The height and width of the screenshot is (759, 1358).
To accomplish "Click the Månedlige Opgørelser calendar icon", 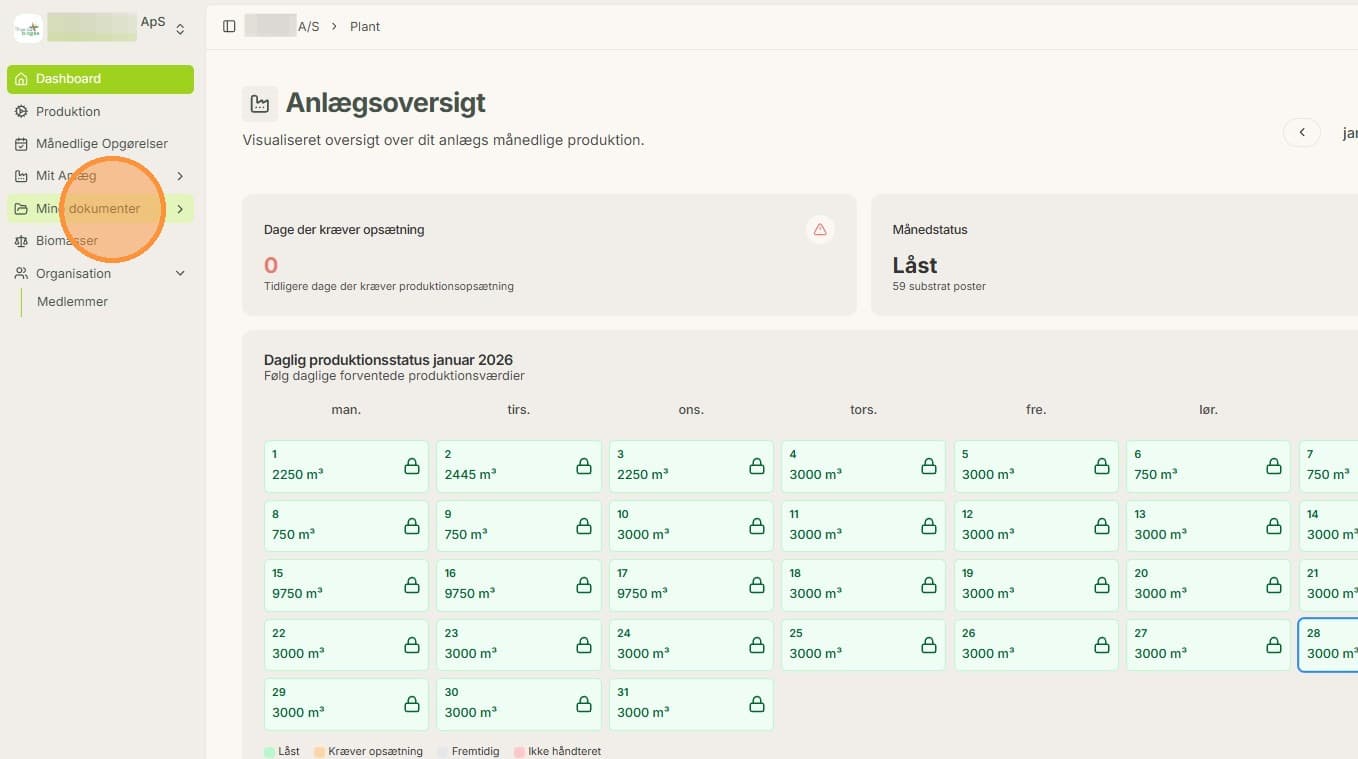I will pos(21,144).
